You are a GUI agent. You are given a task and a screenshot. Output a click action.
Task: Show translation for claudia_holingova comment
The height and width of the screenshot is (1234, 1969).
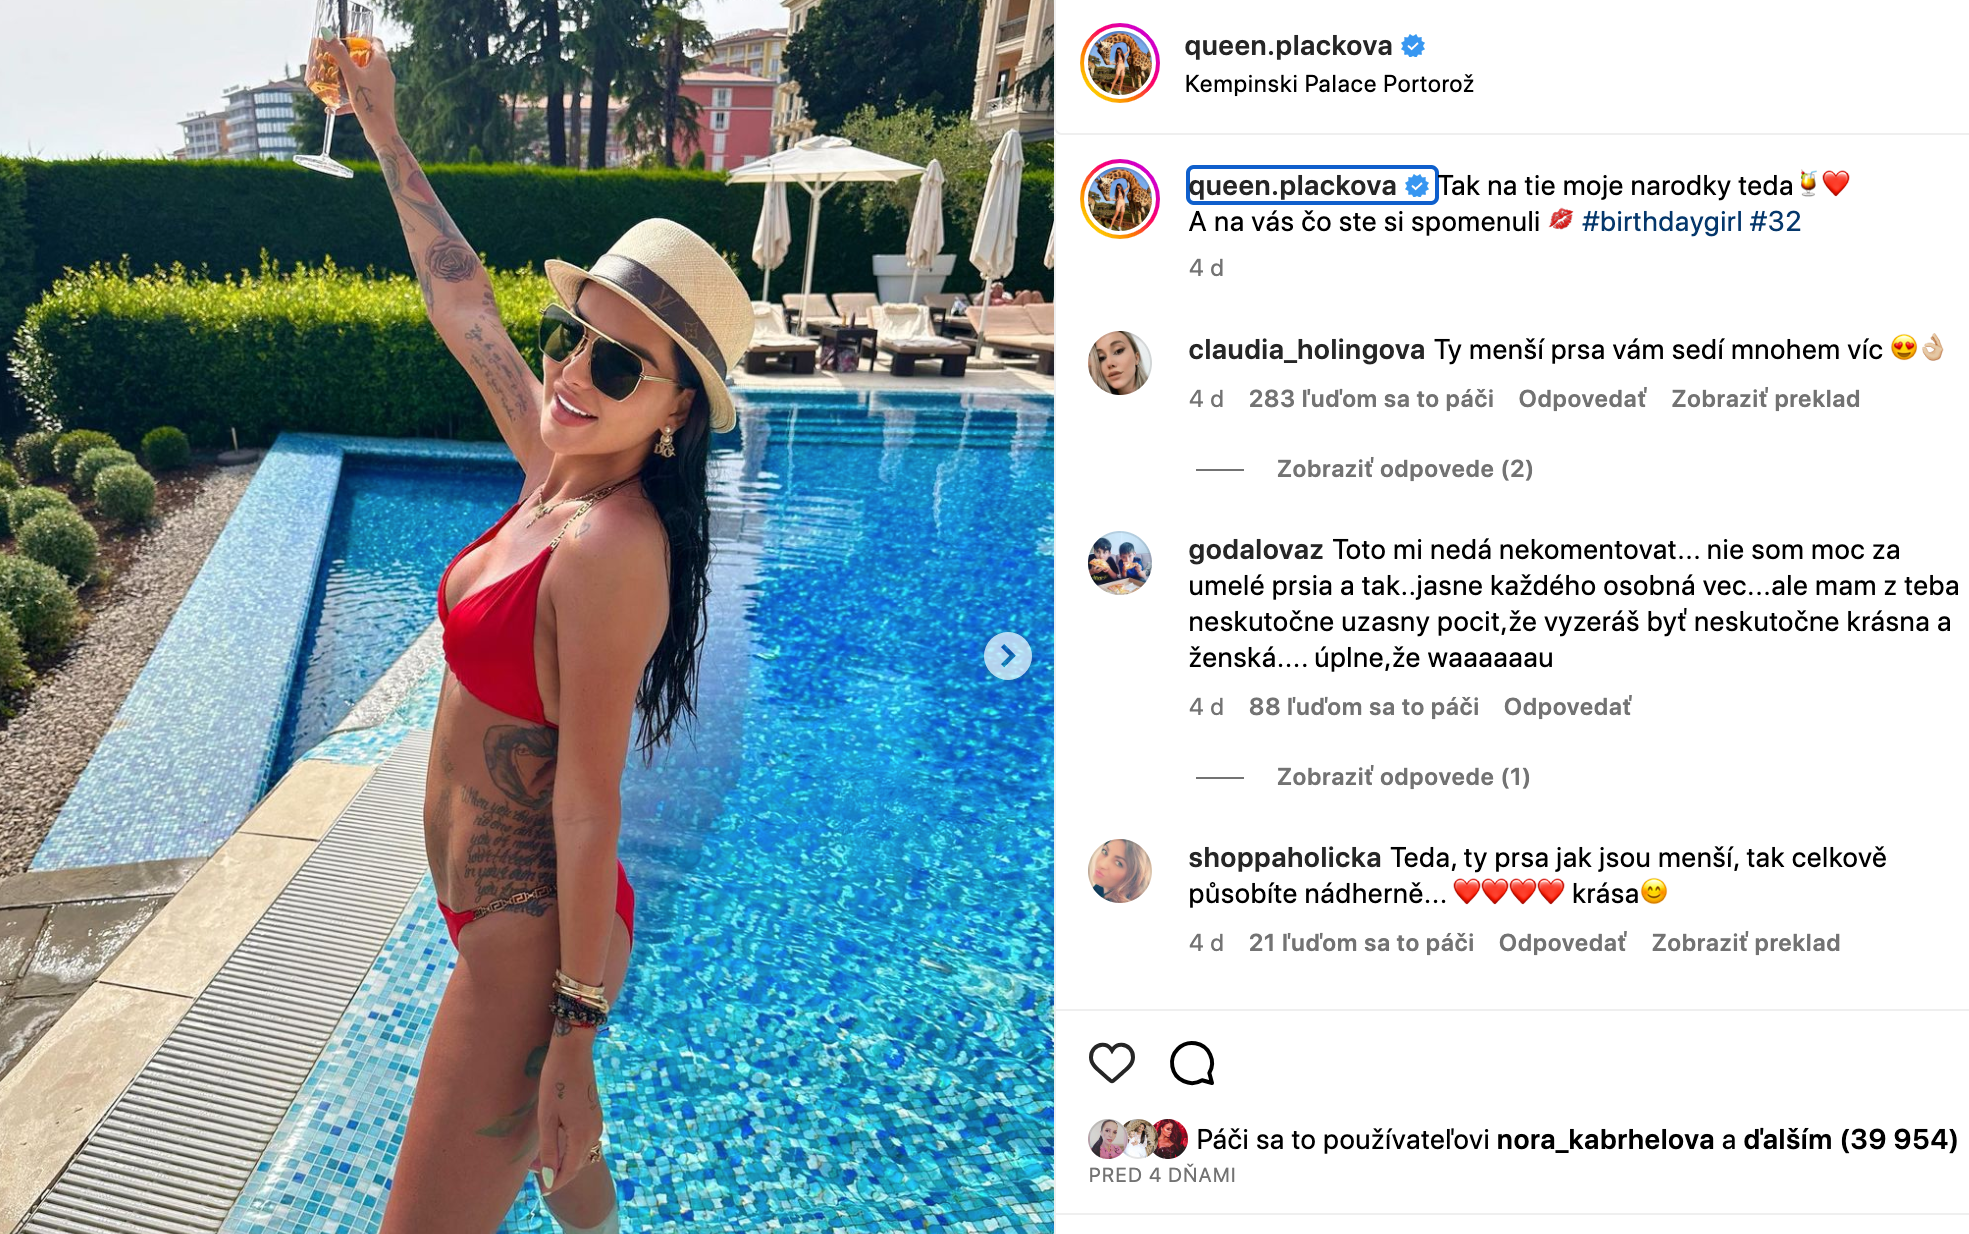click(1765, 399)
